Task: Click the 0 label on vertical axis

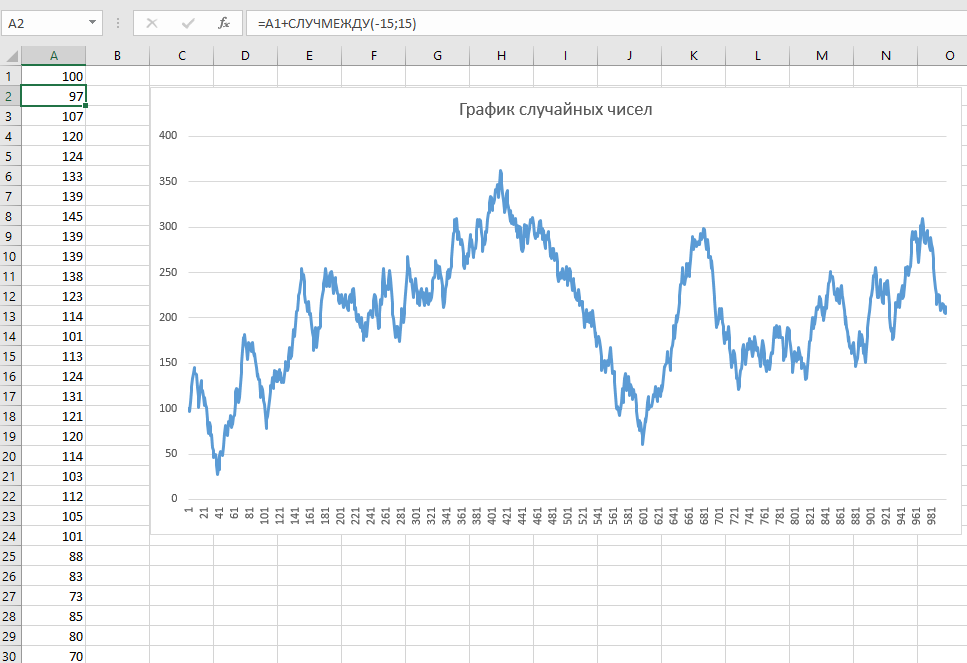Action: (x=174, y=498)
